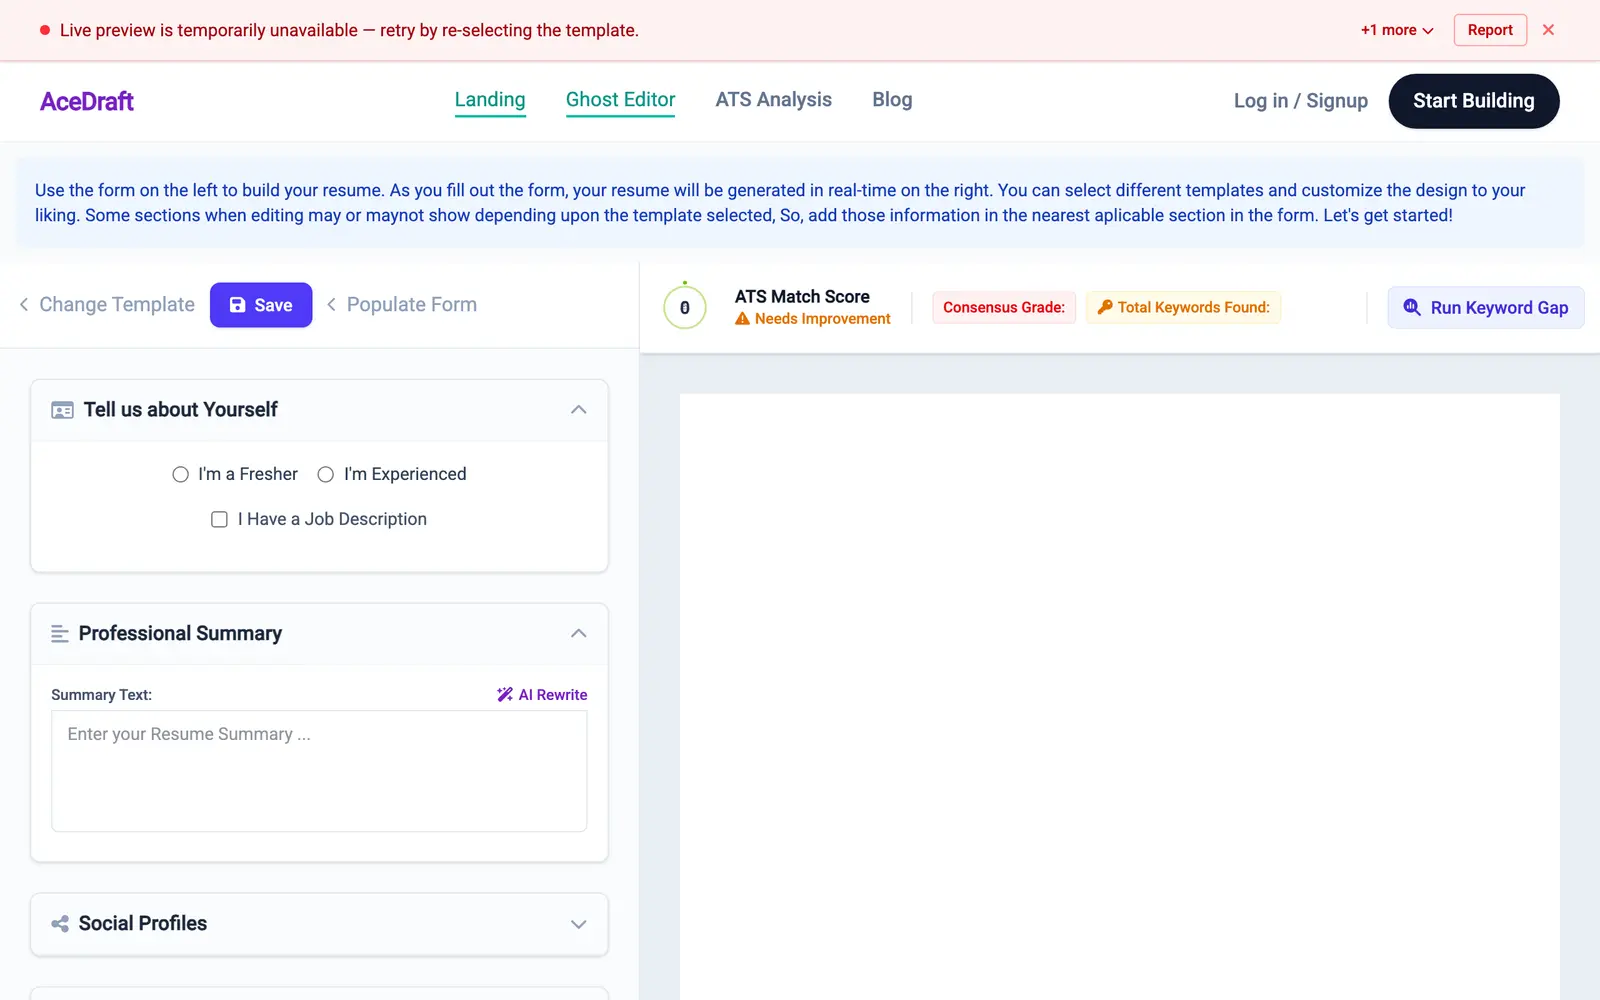Focus the Resume Summary text area

[x=319, y=771]
